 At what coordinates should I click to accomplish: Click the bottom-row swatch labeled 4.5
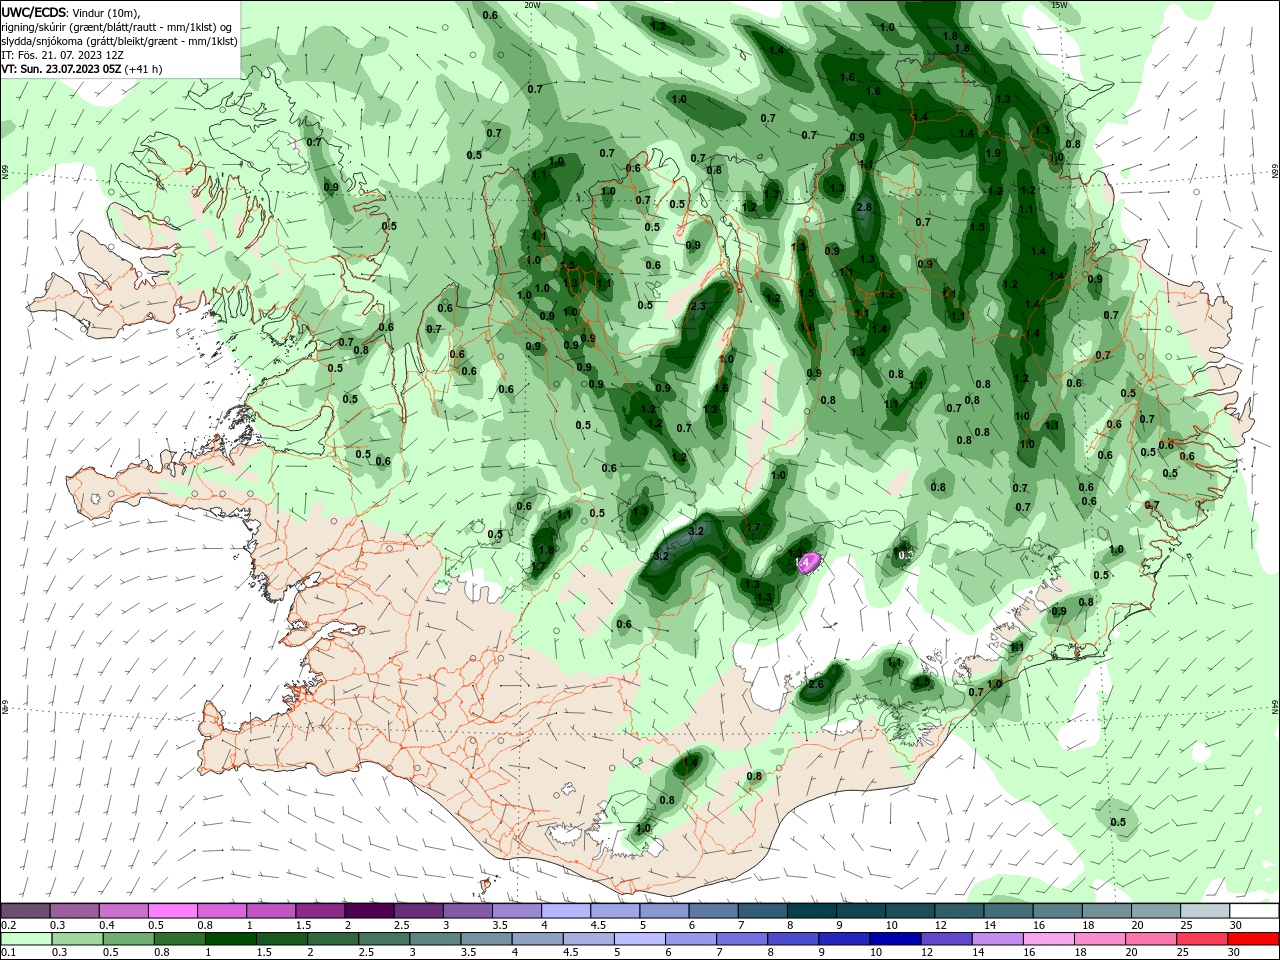(x=588, y=940)
